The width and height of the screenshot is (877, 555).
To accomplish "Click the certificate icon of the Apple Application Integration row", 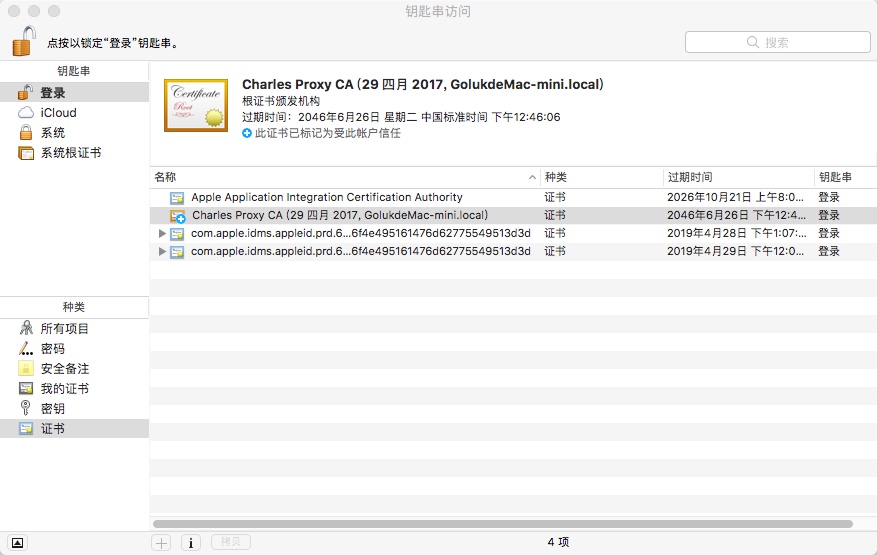I will (x=177, y=198).
